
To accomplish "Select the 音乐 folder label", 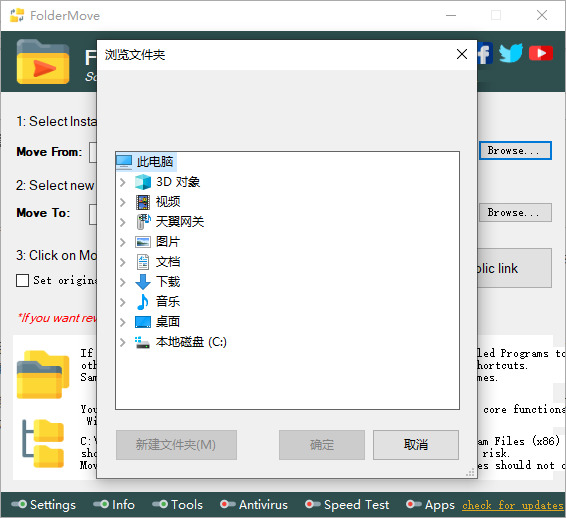I will tap(168, 302).
